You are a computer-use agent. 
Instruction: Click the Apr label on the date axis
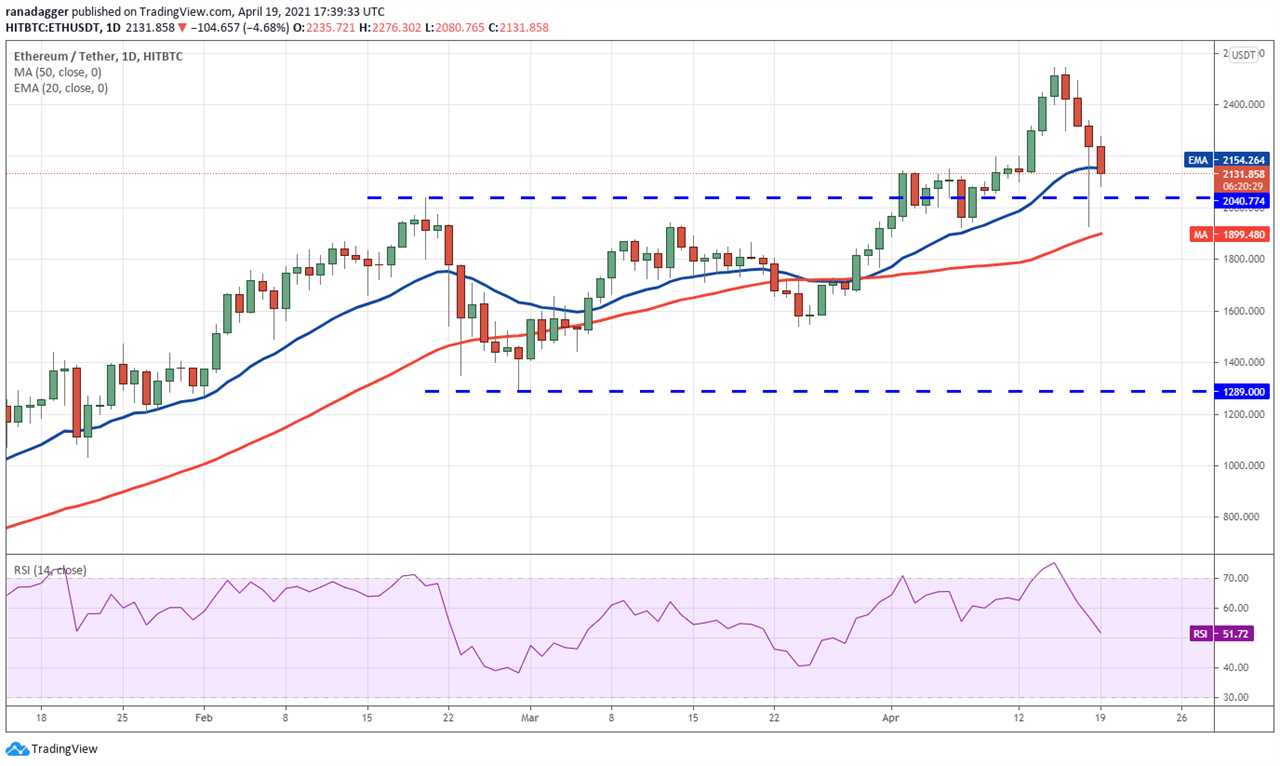coord(889,717)
